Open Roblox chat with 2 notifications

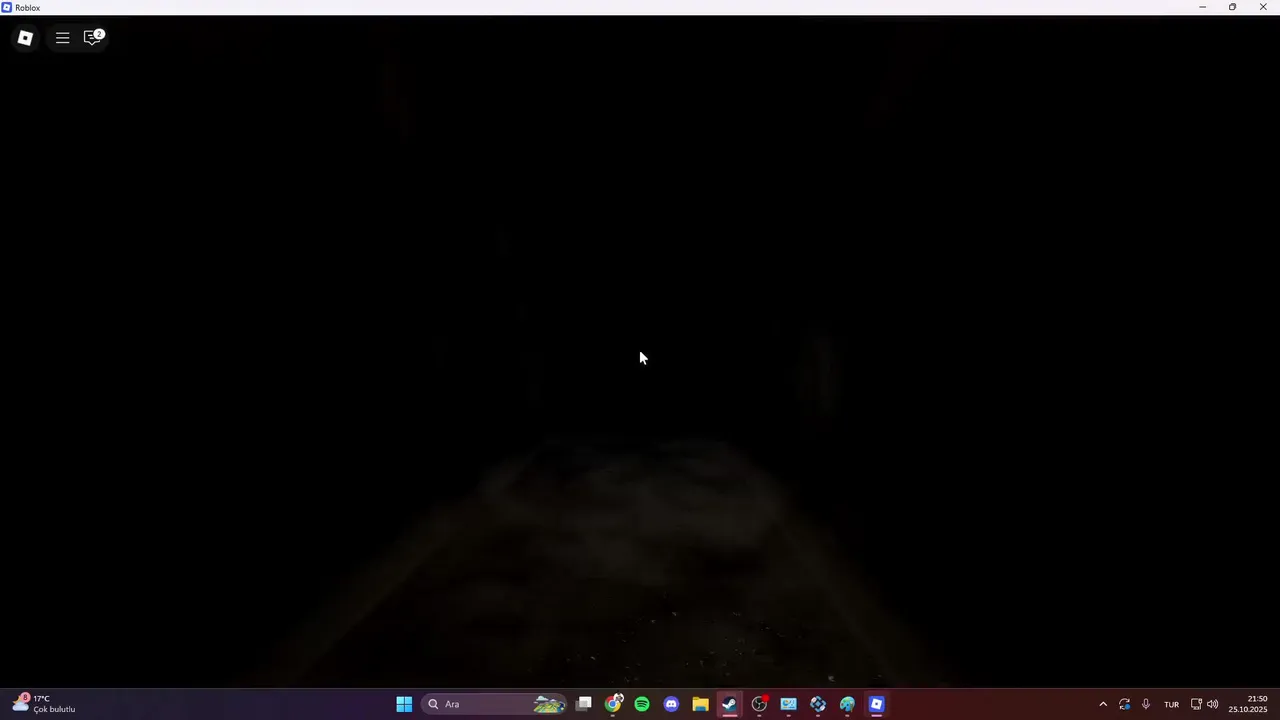(93, 38)
